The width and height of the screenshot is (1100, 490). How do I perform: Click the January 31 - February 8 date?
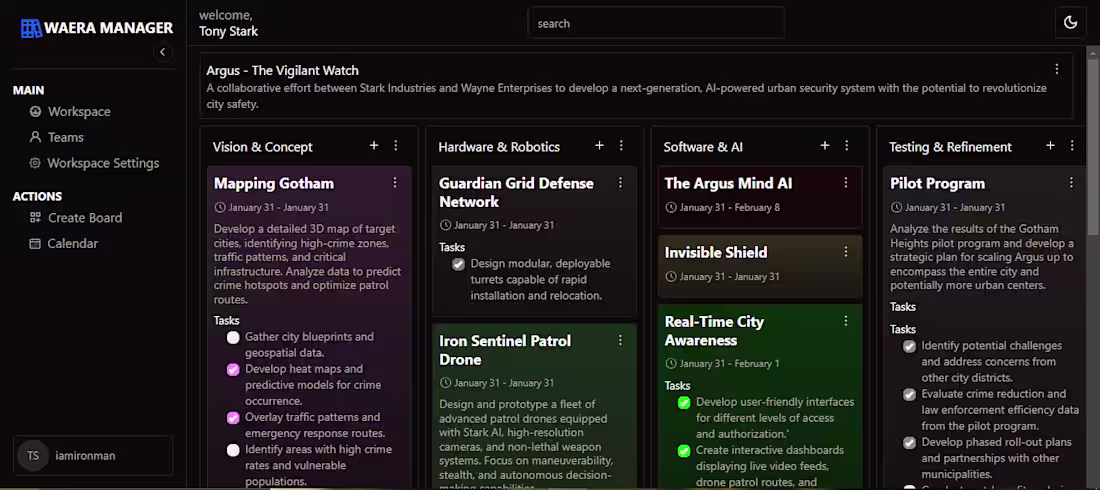pyautogui.click(x=730, y=208)
